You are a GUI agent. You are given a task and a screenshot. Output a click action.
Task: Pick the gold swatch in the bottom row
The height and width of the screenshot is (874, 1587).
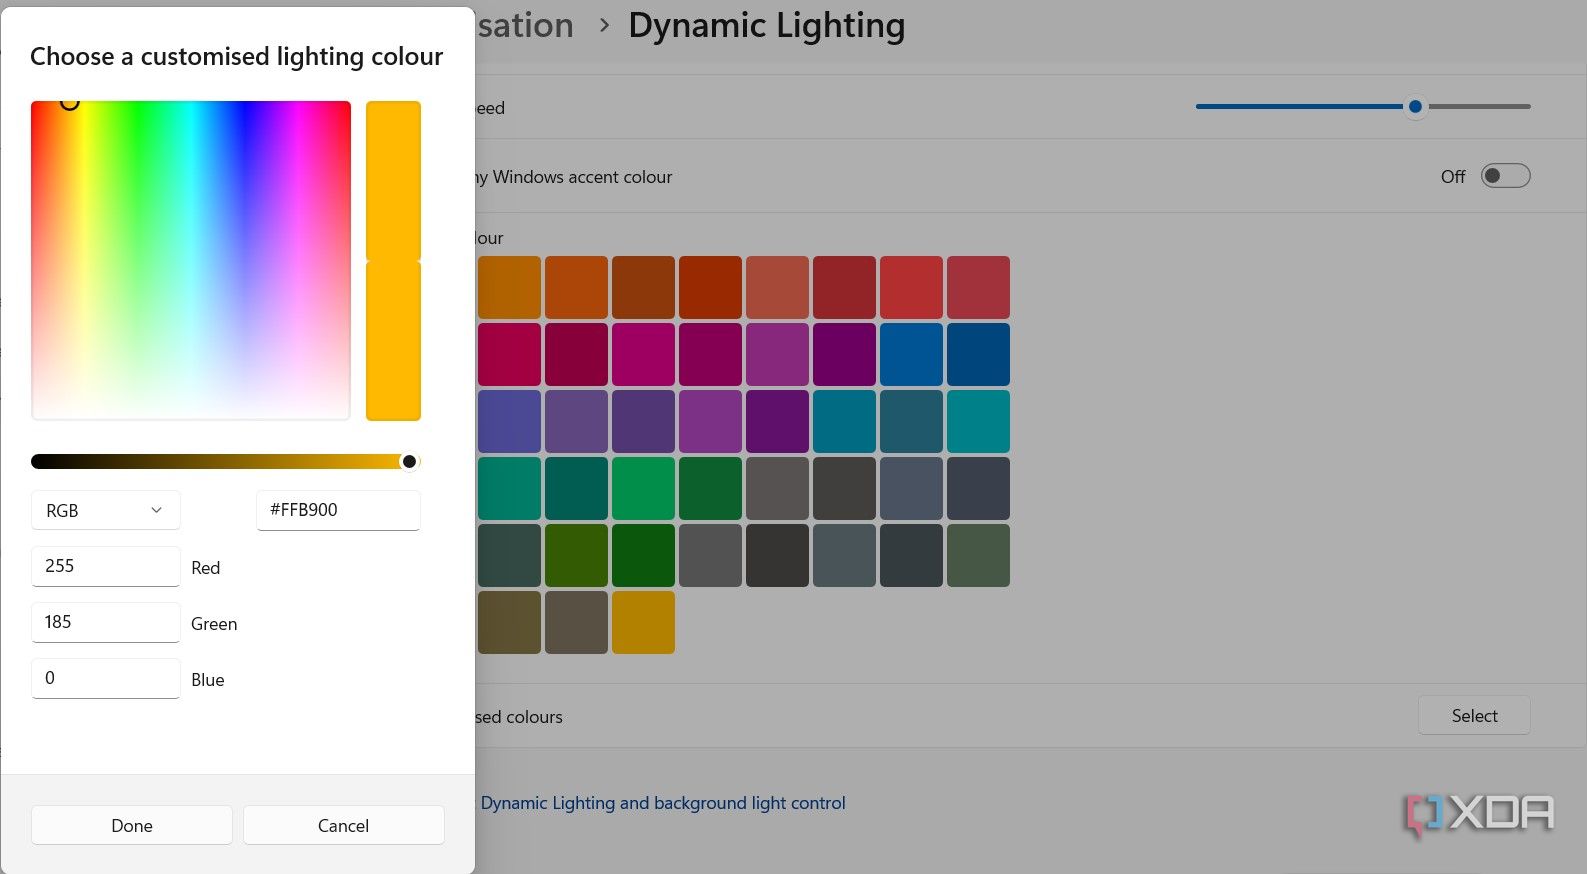[643, 622]
